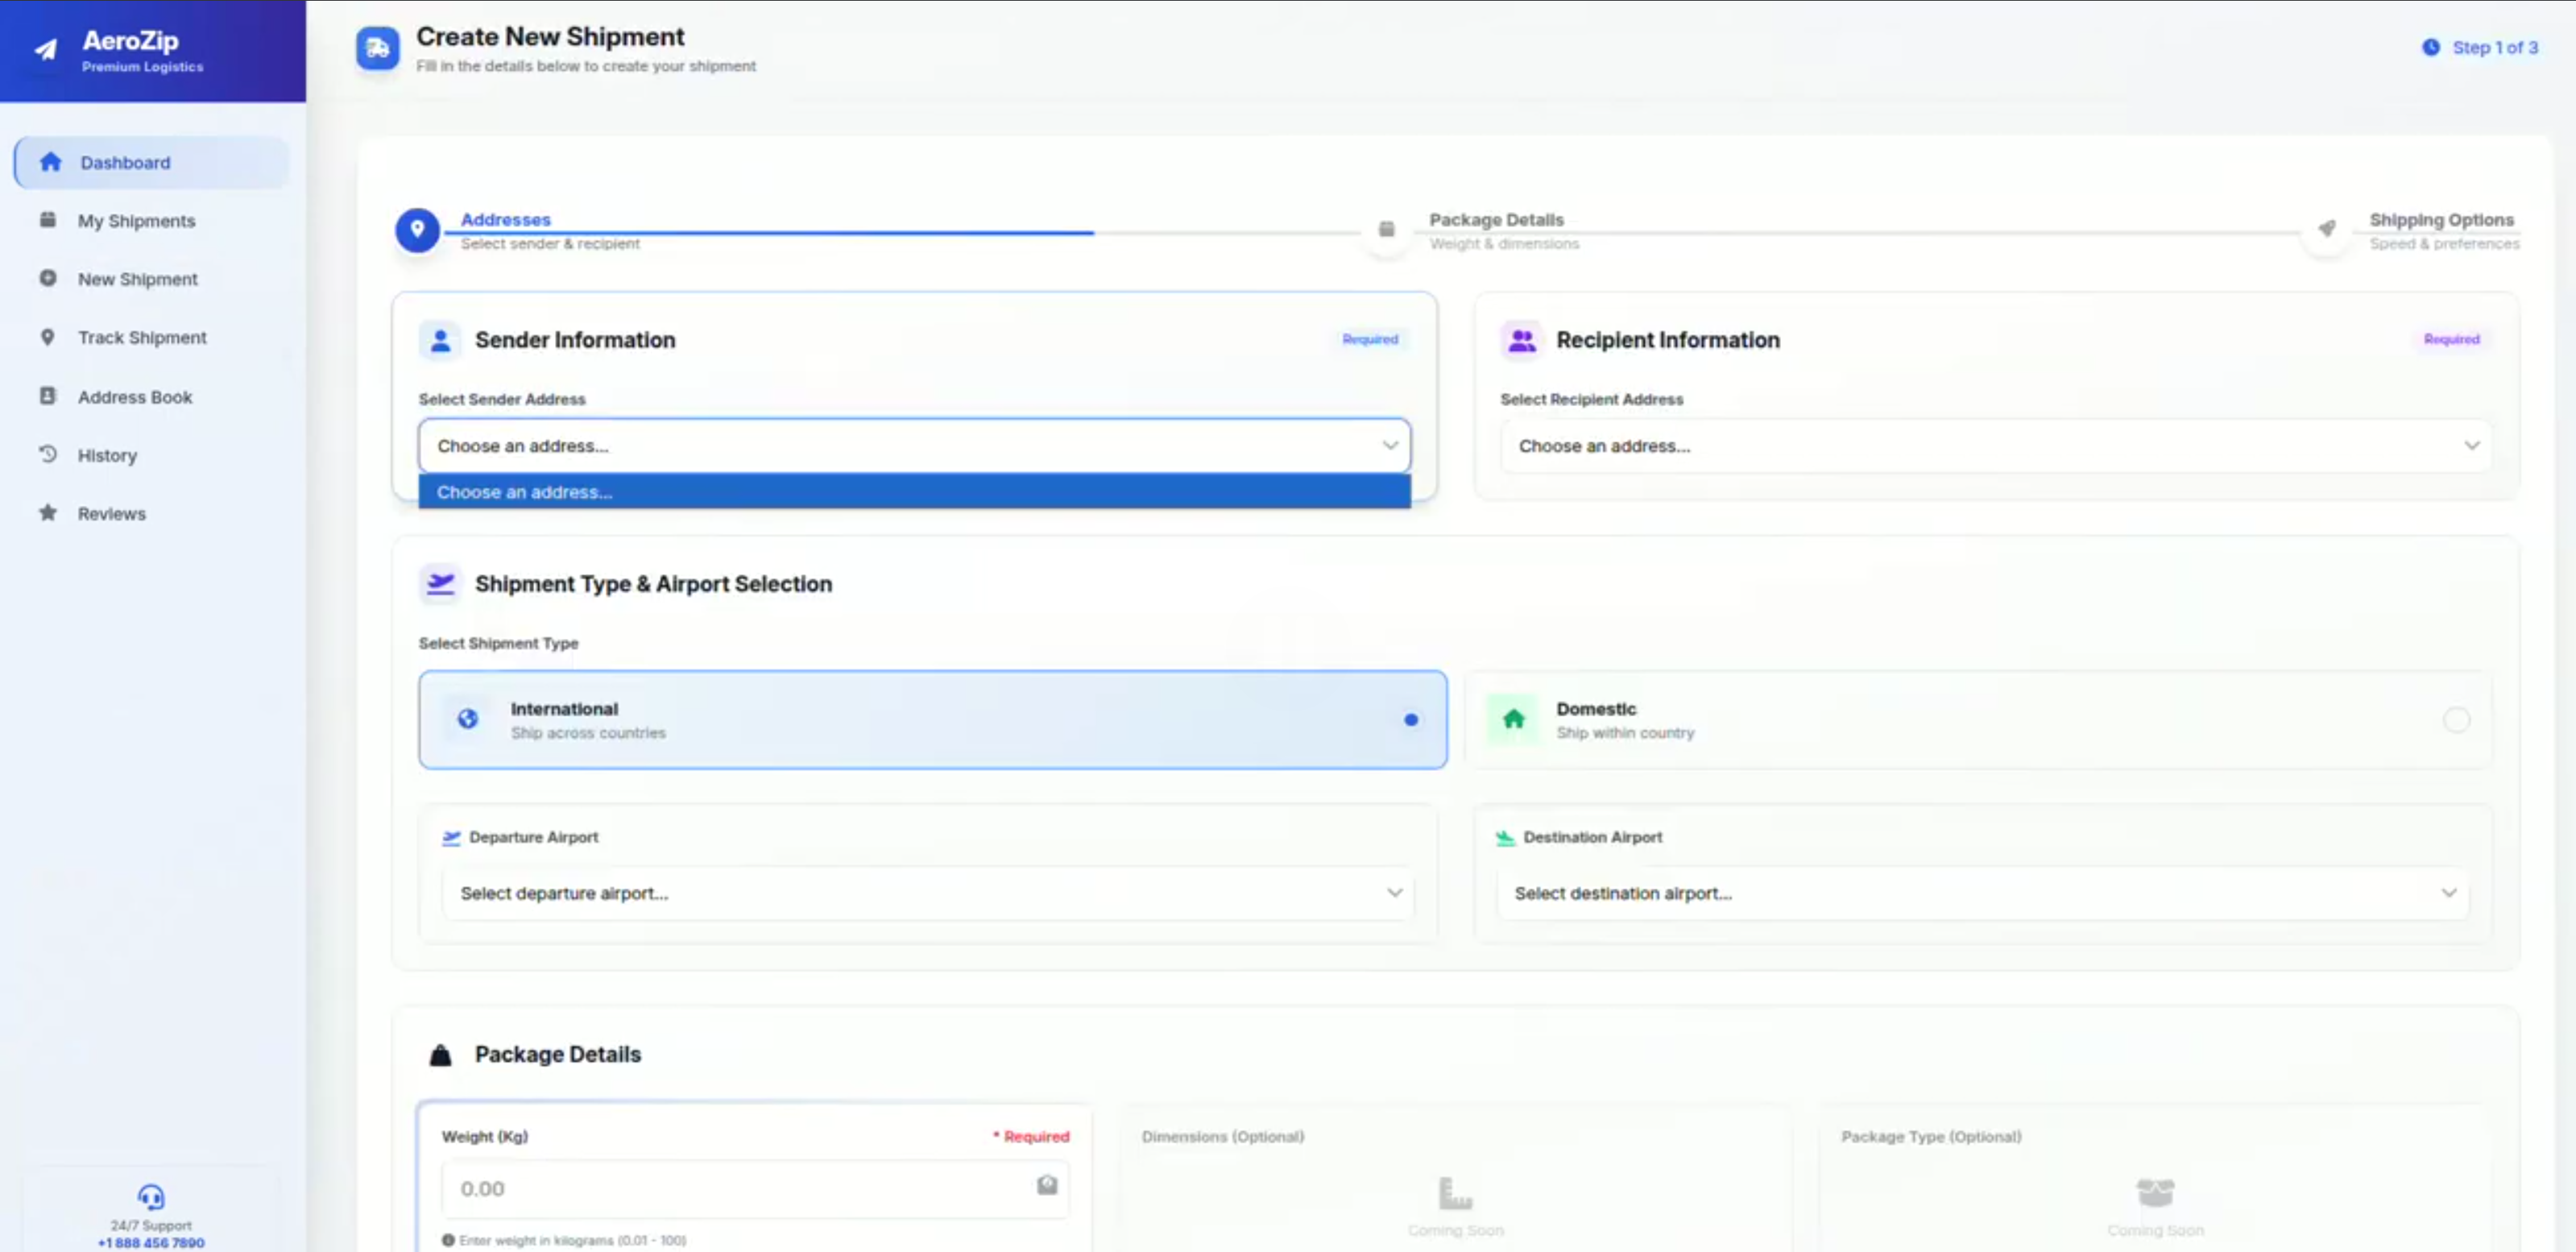Click the Dashboard home icon
Screen dimensions: 2576x1252
pos(51,162)
